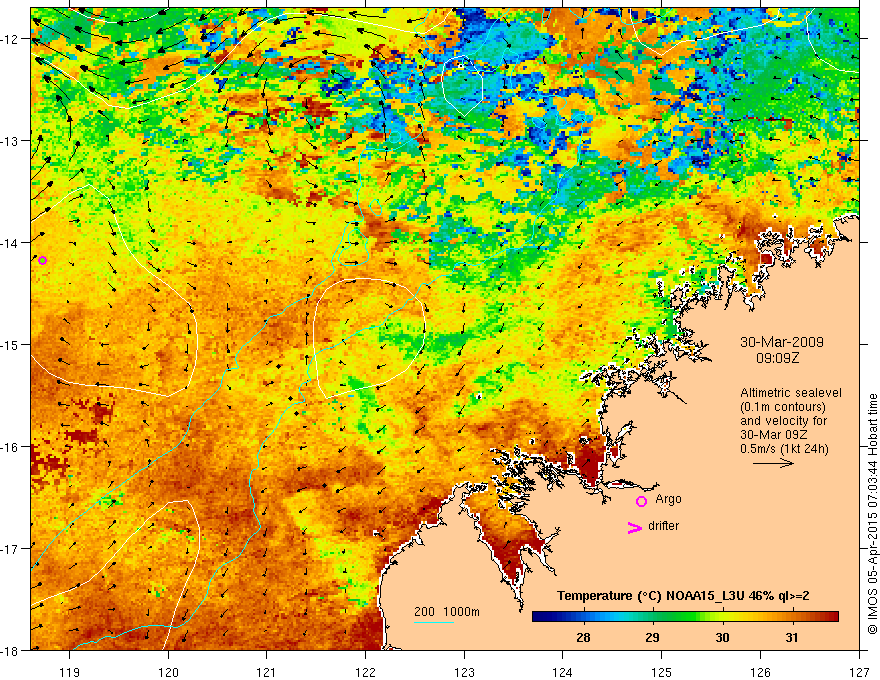Screen dimensions: 880x680
Task: Click the 30 value on temperature scale
Action: pyautogui.click(x=722, y=637)
